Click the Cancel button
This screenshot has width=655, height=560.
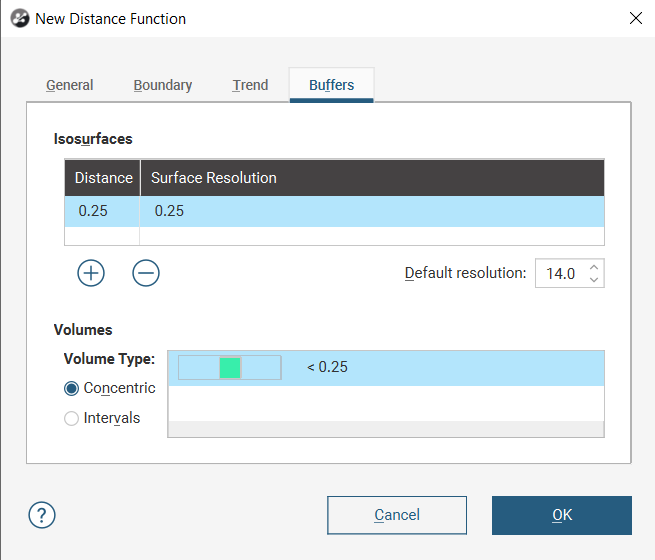tap(397, 515)
